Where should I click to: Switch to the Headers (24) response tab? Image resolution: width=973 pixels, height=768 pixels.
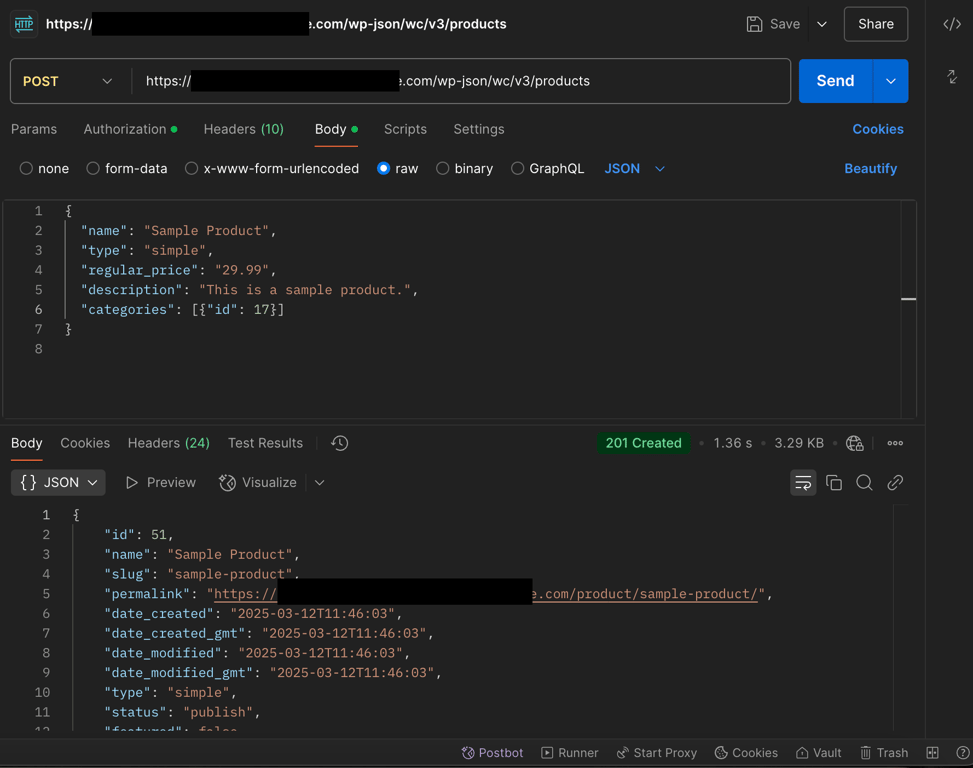[x=167, y=443]
